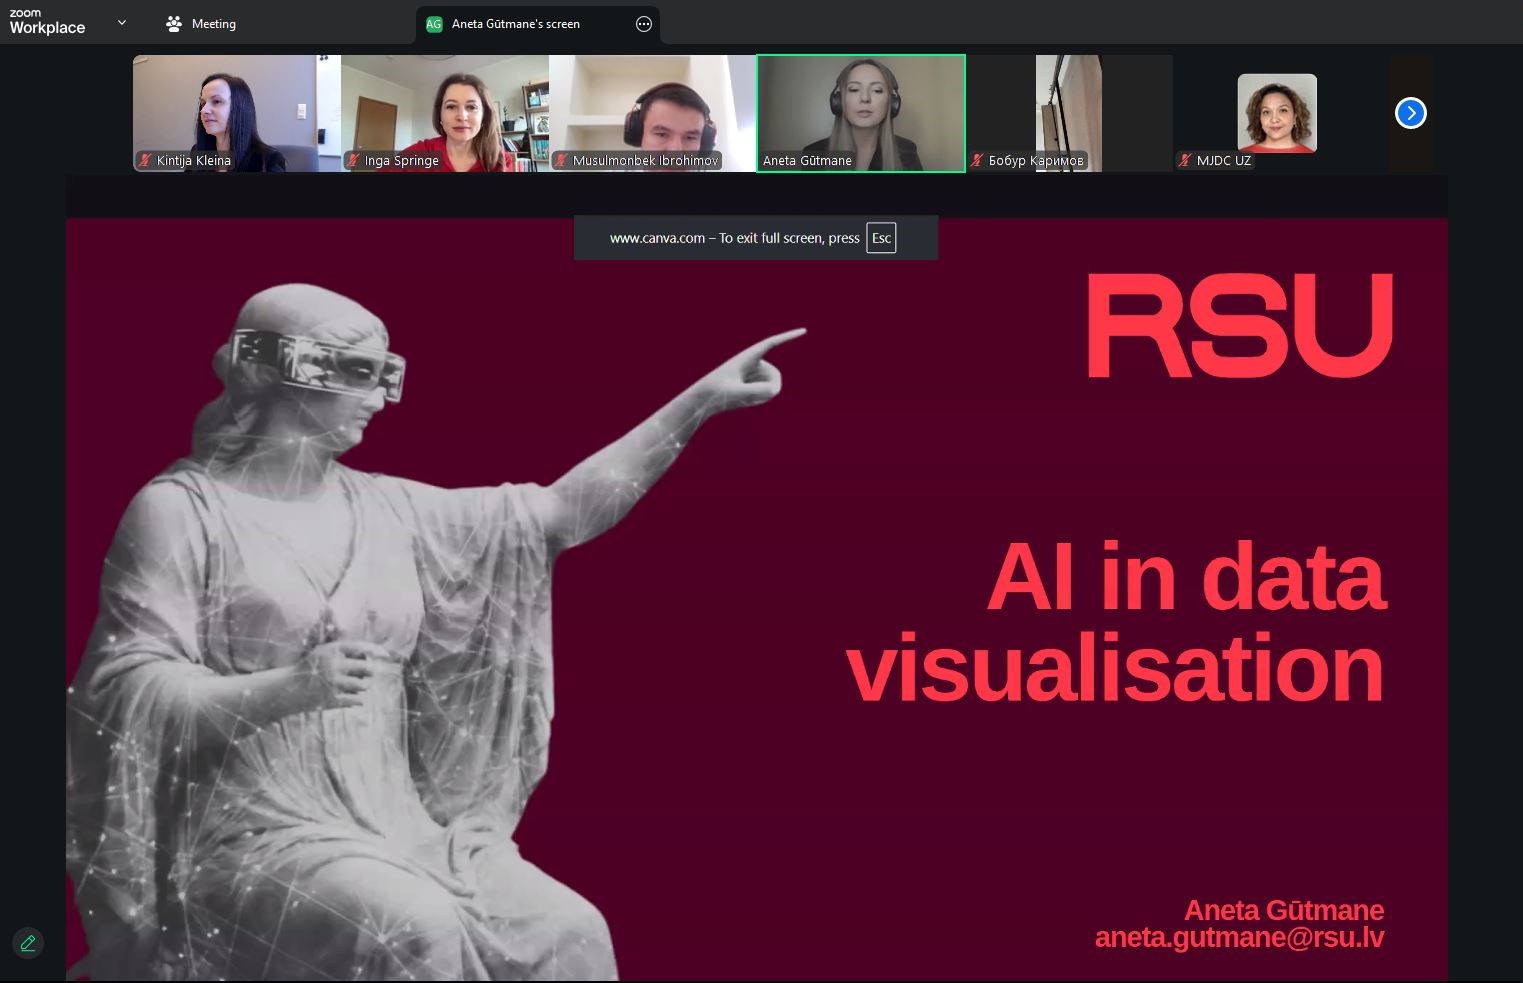Open the ellipsis options on the screen tab
Viewport: 1523px width, 983px height.
pyautogui.click(x=644, y=24)
